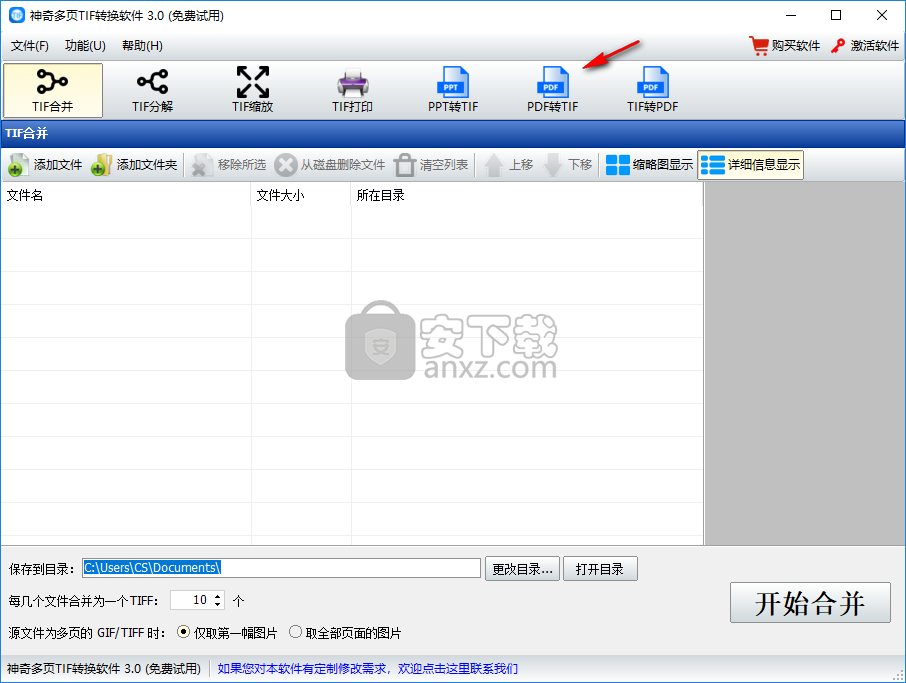The image size is (906, 683).
Task: Click 添加文件 to add files
Action: (45, 165)
